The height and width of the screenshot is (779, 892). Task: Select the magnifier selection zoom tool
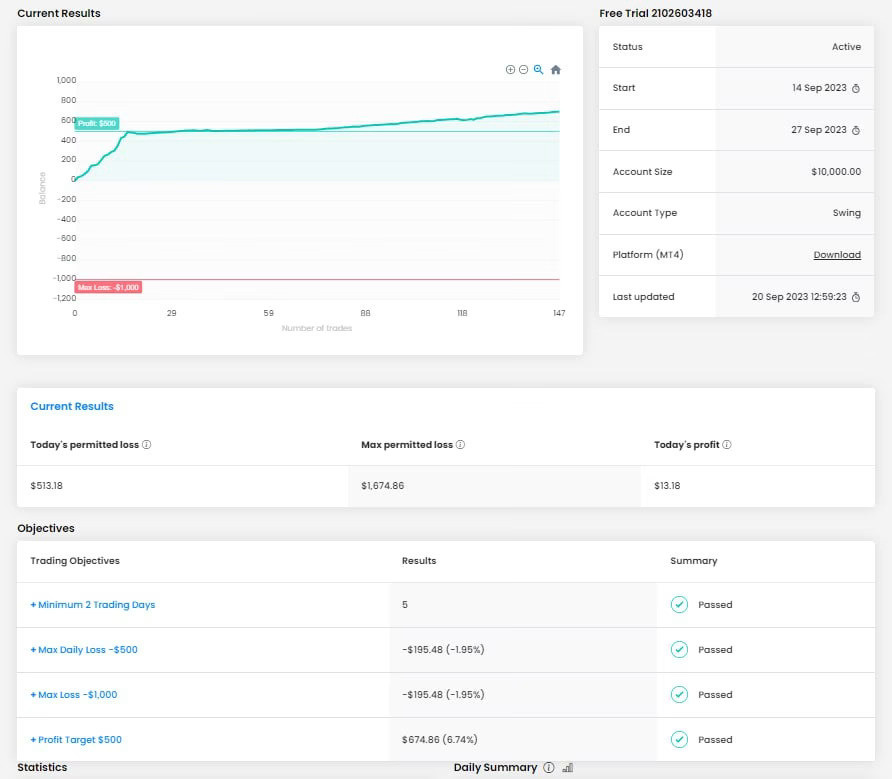click(x=538, y=70)
